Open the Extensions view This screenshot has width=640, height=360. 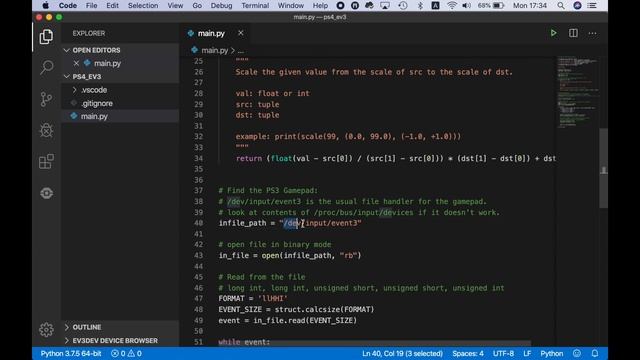pyautogui.click(x=46, y=161)
